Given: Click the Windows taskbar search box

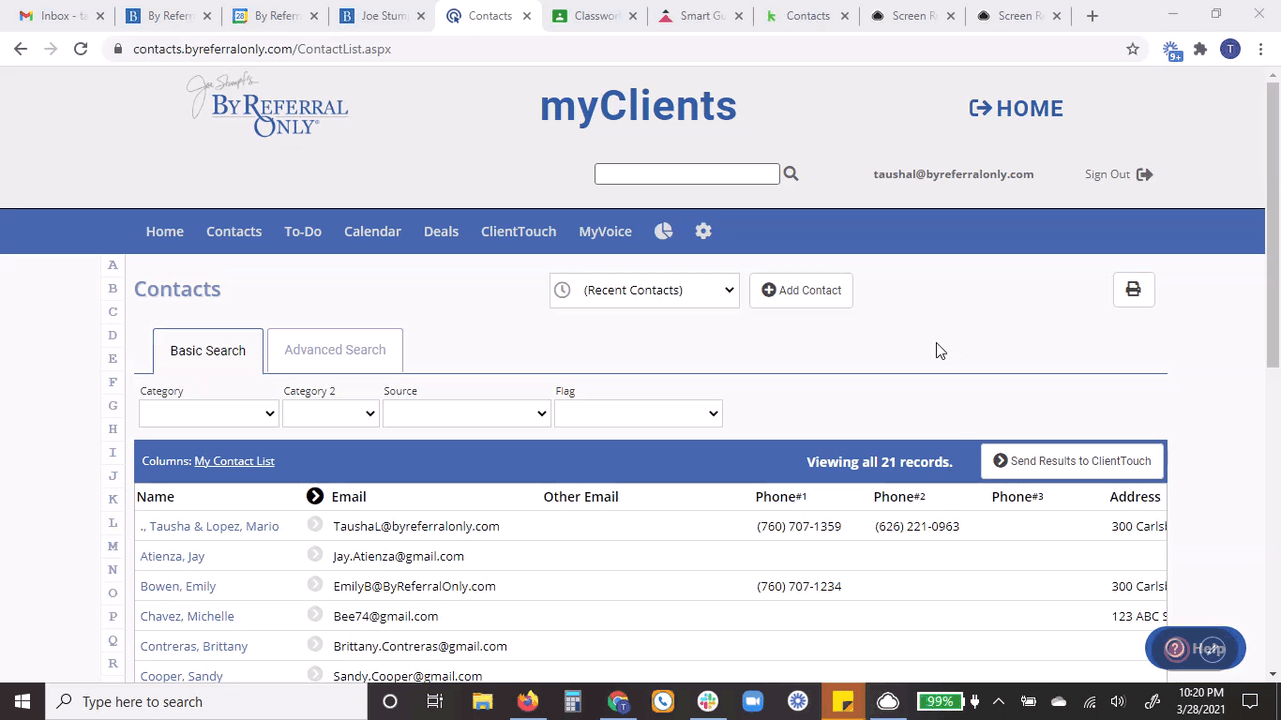Looking at the screenshot, I should (x=207, y=701).
